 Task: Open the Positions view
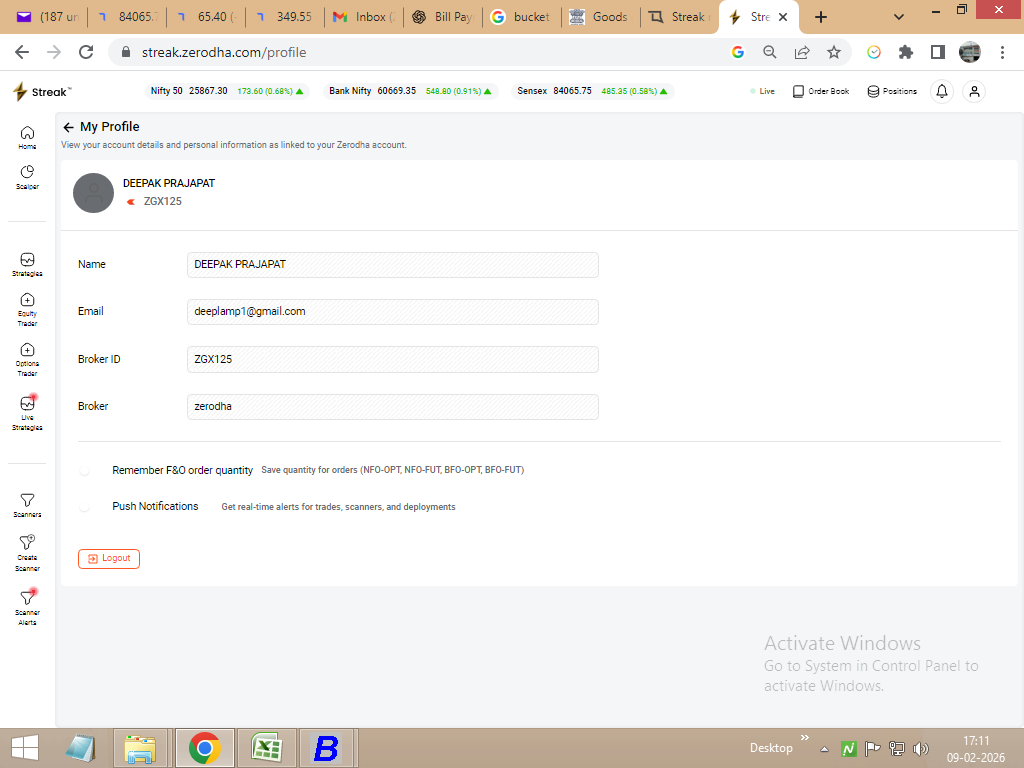coord(892,91)
